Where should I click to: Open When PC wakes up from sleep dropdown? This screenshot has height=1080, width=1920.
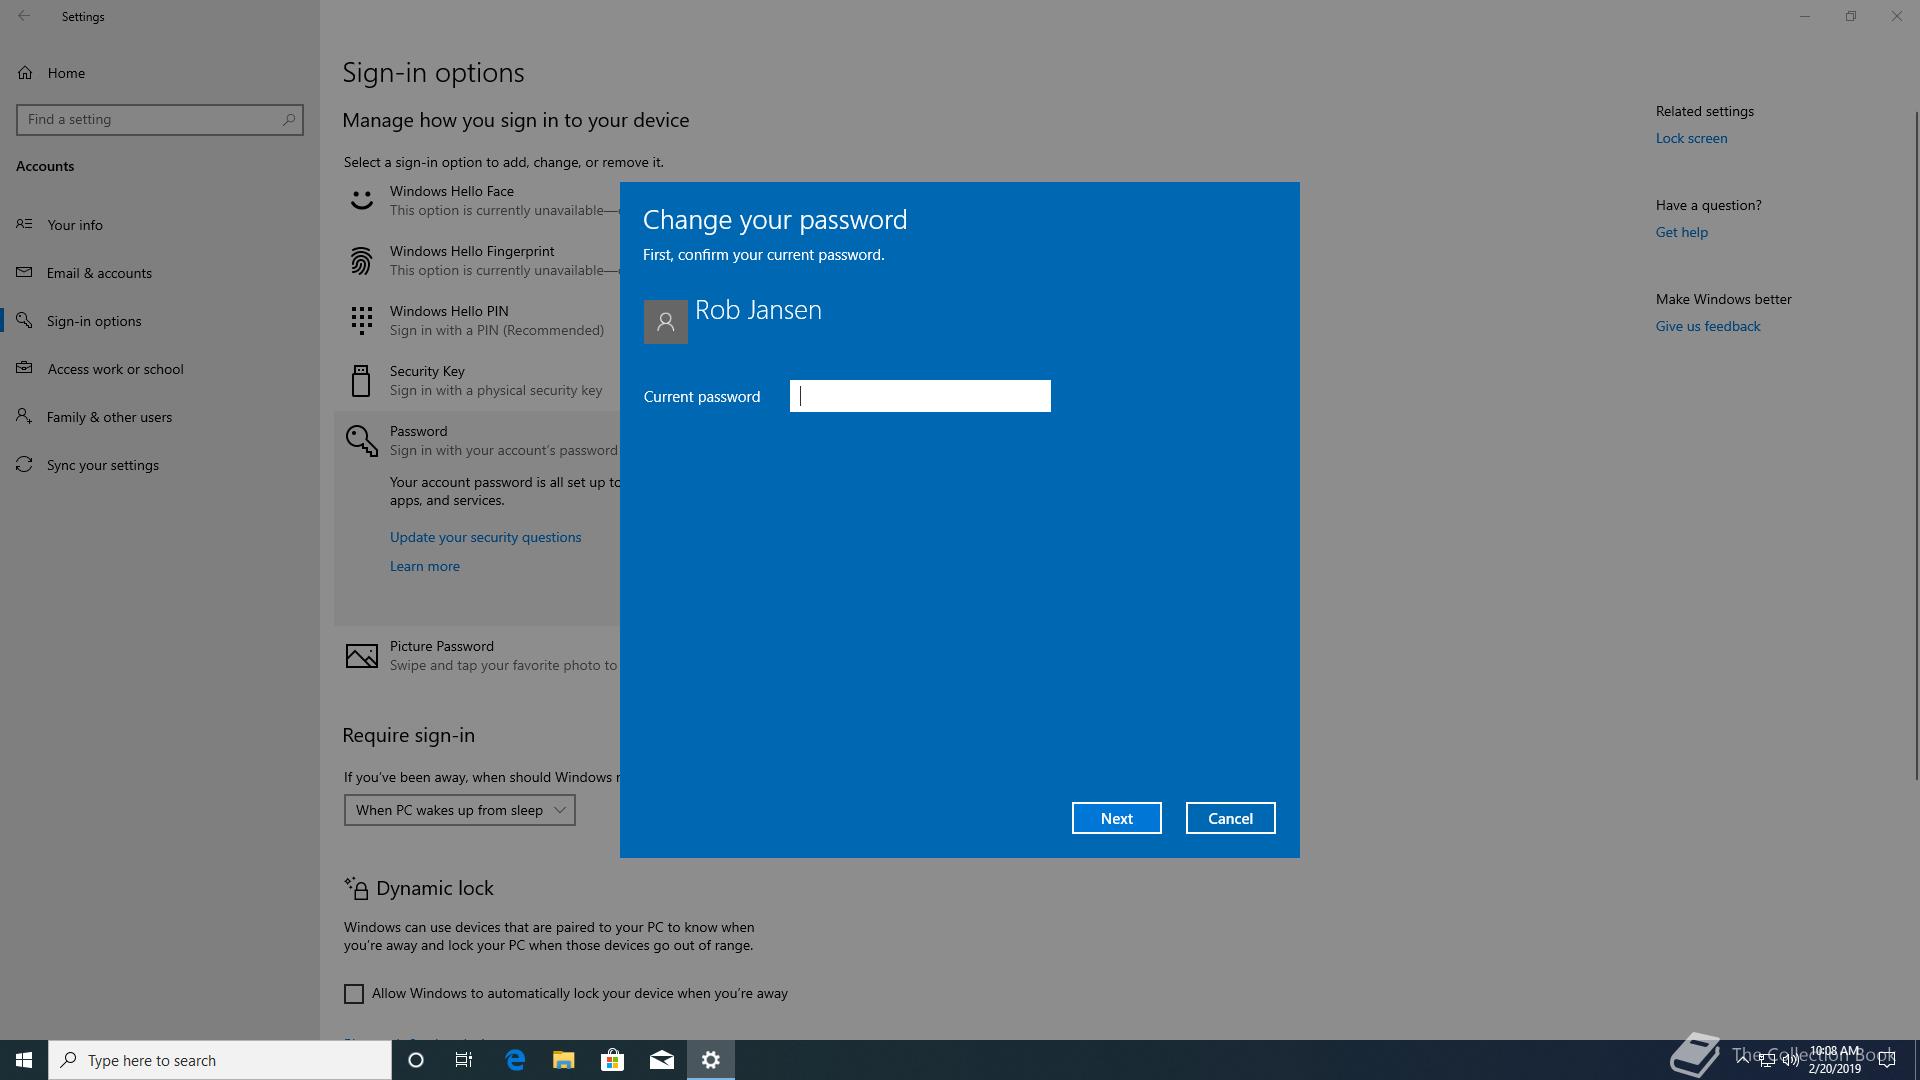[460, 810]
